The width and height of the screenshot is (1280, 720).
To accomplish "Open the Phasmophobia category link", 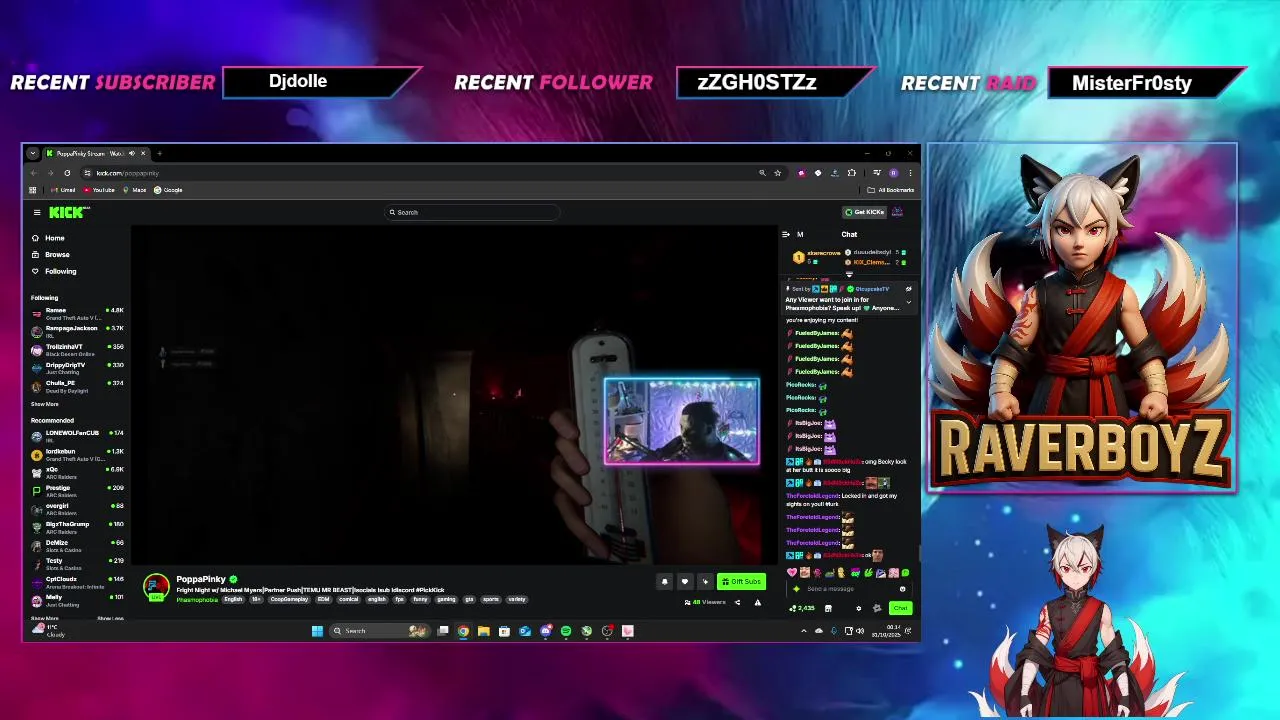I will [x=197, y=599].
